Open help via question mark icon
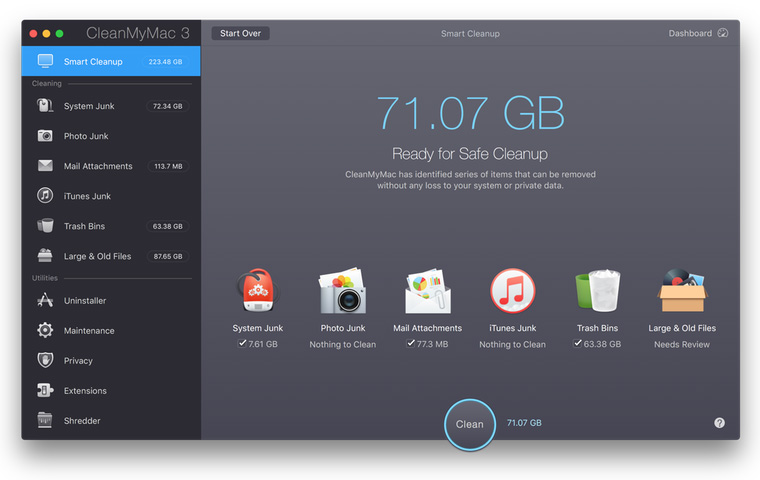Image resolution: width=760 pixels, height=480 pixels. coord(719,423)
